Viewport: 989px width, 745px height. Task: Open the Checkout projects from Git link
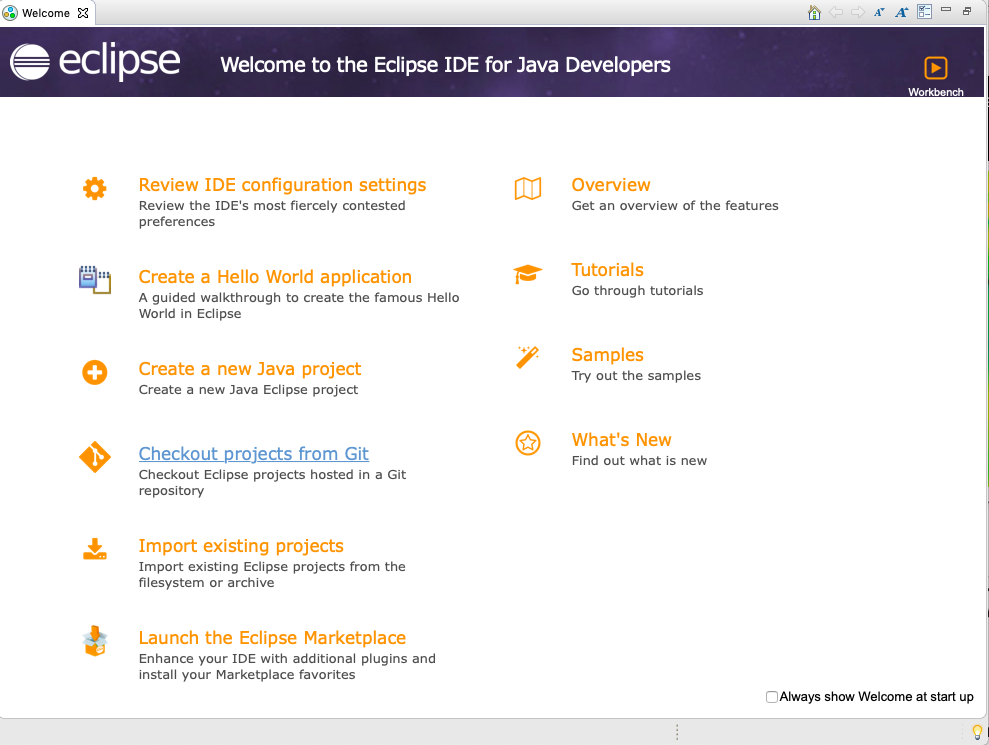[254, 454]
